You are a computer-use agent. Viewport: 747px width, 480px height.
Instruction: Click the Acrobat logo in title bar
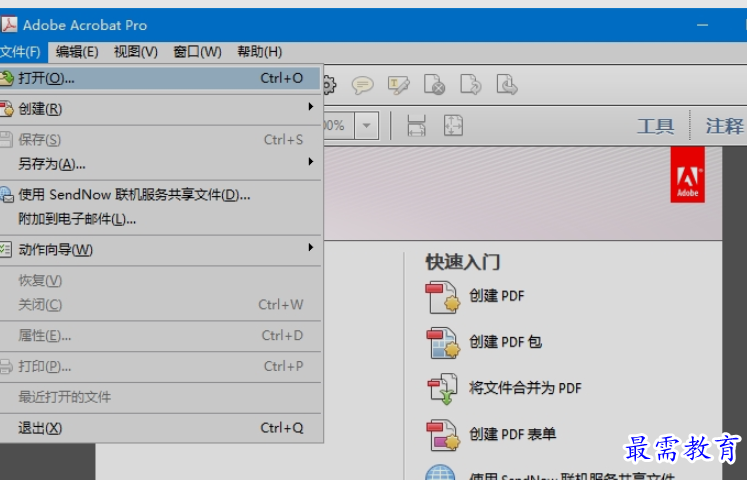click(9, 25)
